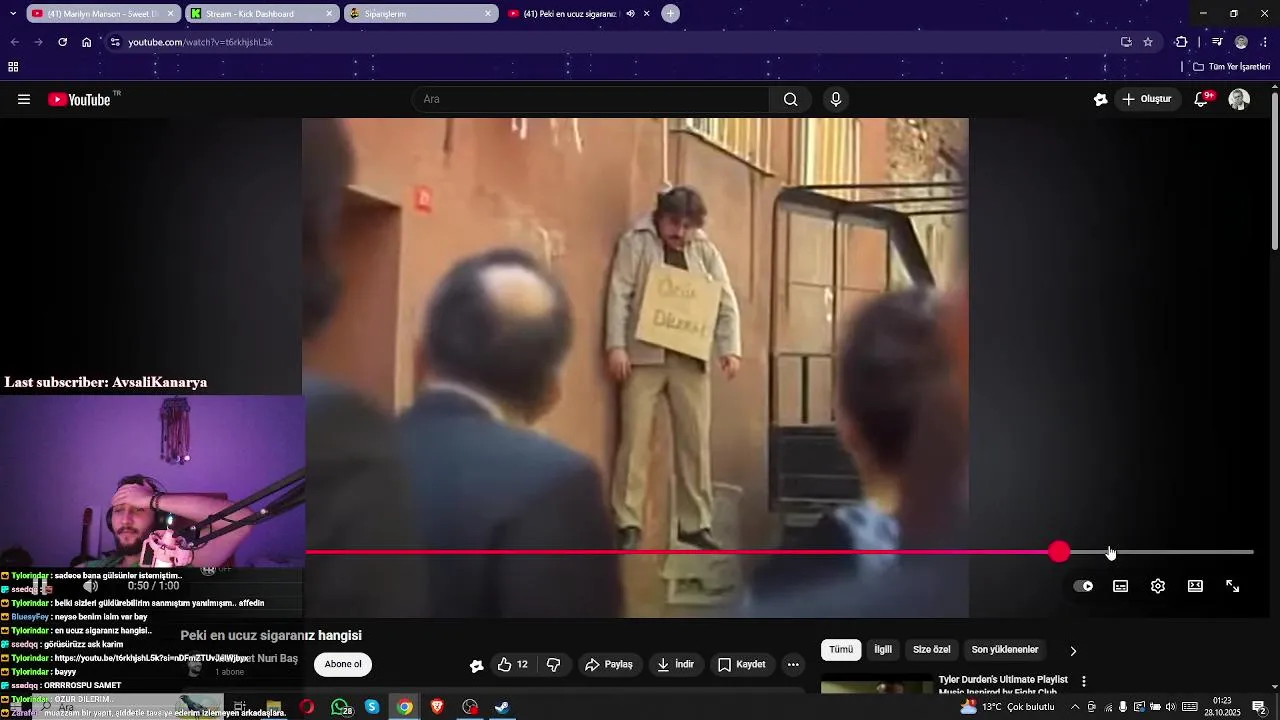Start voice search with the microphone icon
The width and height of the screenshot is (1280, 720).
point(836,99)
